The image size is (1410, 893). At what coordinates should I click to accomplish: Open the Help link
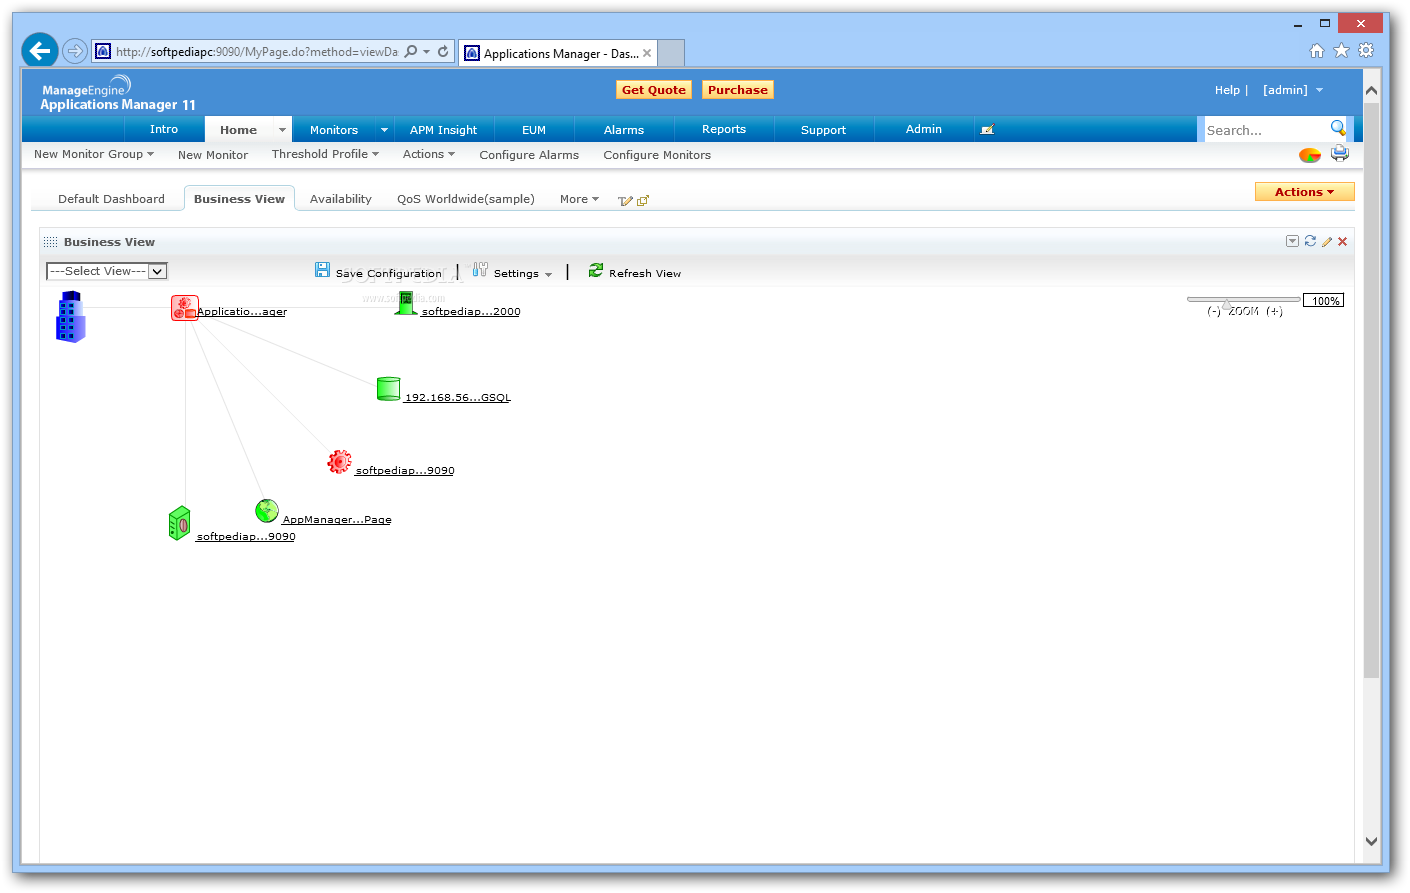(1227, 90)
